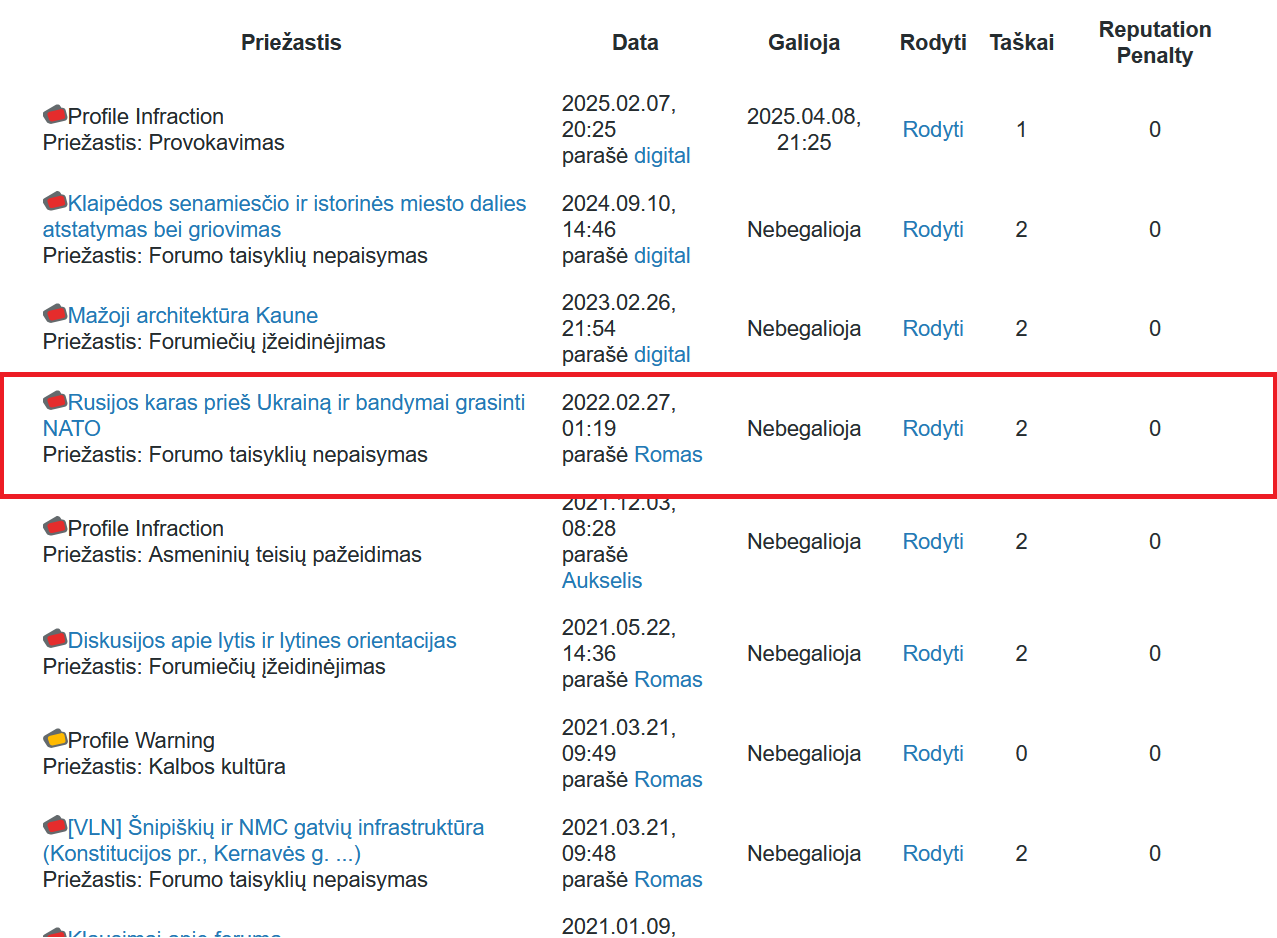Click red card icon beside Profile Infraction Provokavimas
Image resolution: width=1277 pixels, height=938 pixels.
coord(55,115)
